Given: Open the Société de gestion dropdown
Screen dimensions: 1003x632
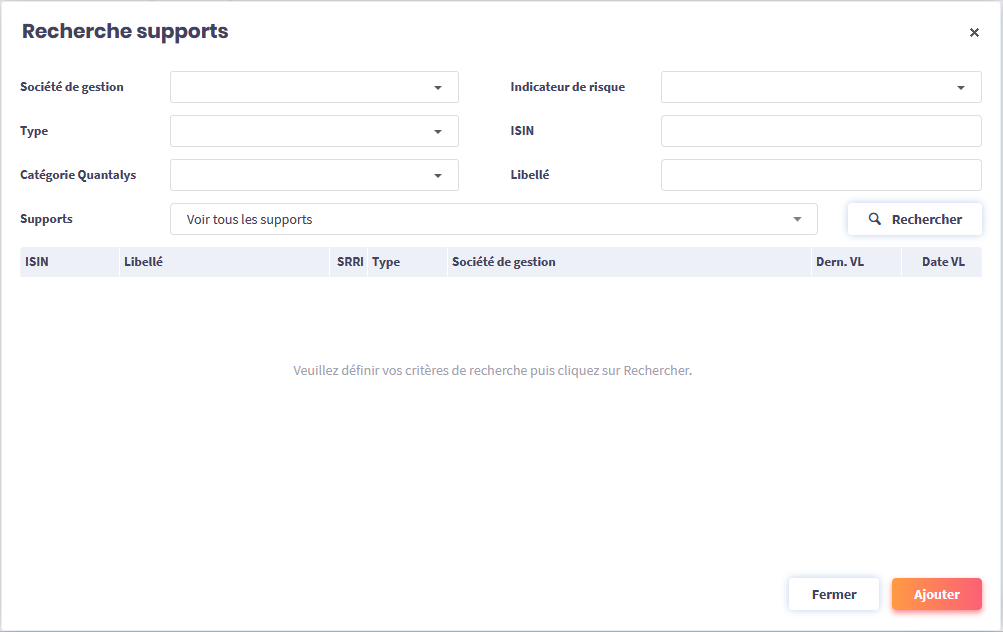Looking at the screenshot, I should coord(314,87).
